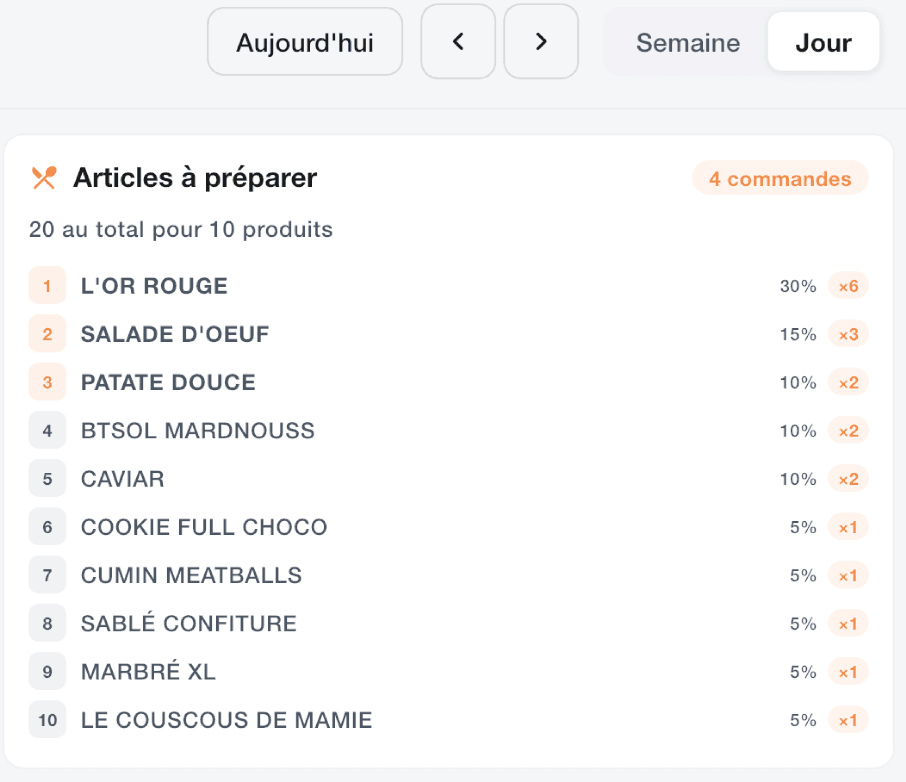This screenshot has height=782, width=906.
Task: Click the rank 1 badge for L'OR ROUGE
Action: [47, 286]
